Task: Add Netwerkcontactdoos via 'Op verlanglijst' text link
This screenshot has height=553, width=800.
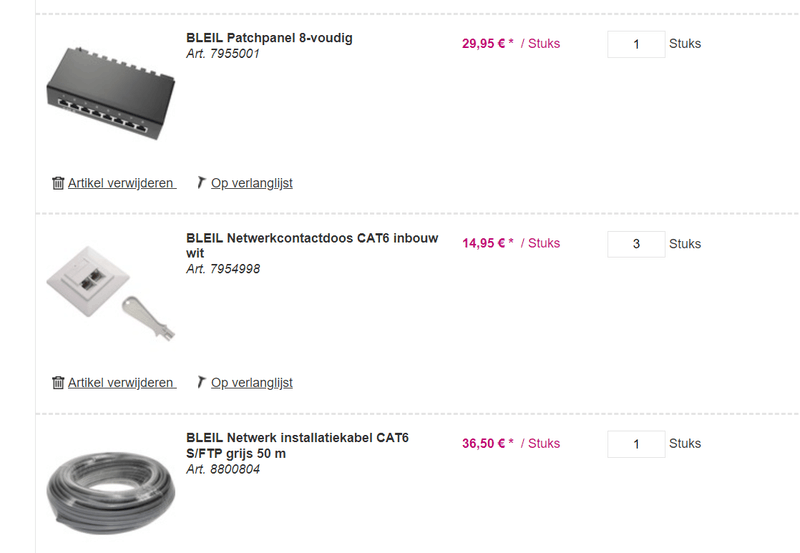Action: click(x=251, y=383)
